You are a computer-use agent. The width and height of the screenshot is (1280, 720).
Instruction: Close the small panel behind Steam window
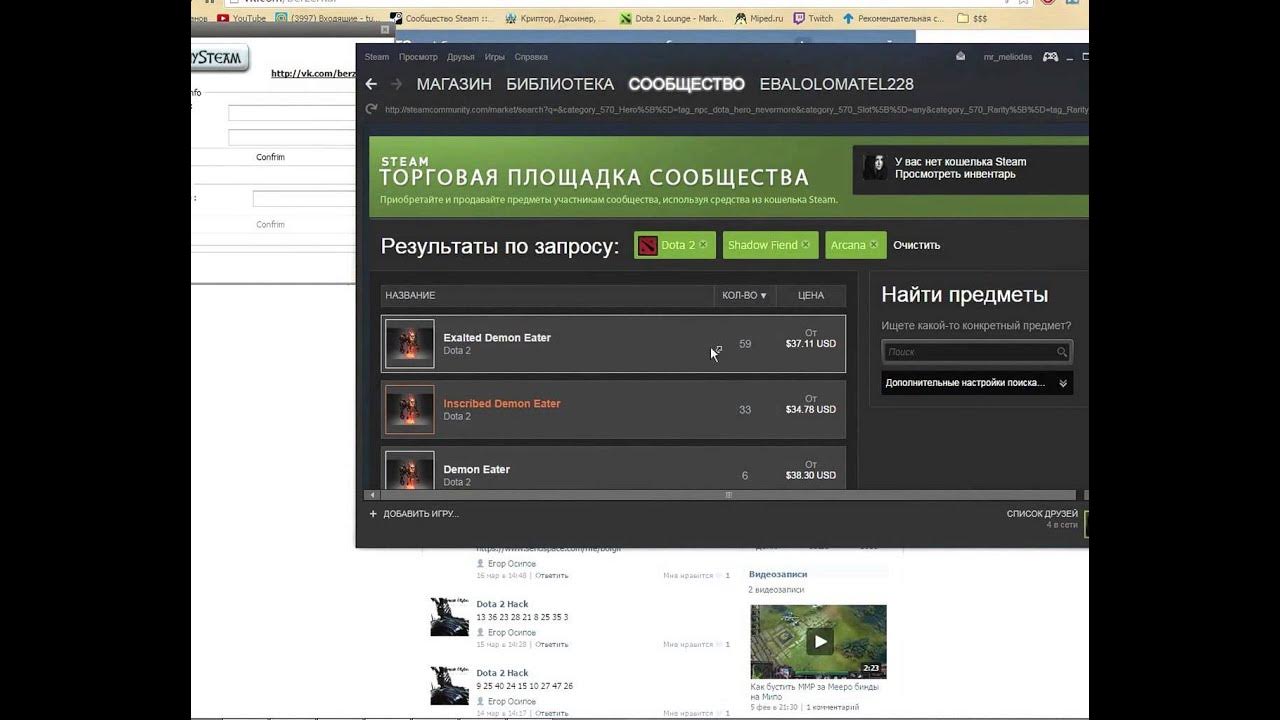[x=386, y=30]
